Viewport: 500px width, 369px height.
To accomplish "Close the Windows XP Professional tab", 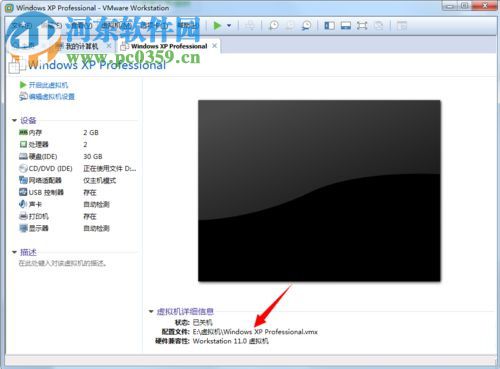I will [215, 46].
